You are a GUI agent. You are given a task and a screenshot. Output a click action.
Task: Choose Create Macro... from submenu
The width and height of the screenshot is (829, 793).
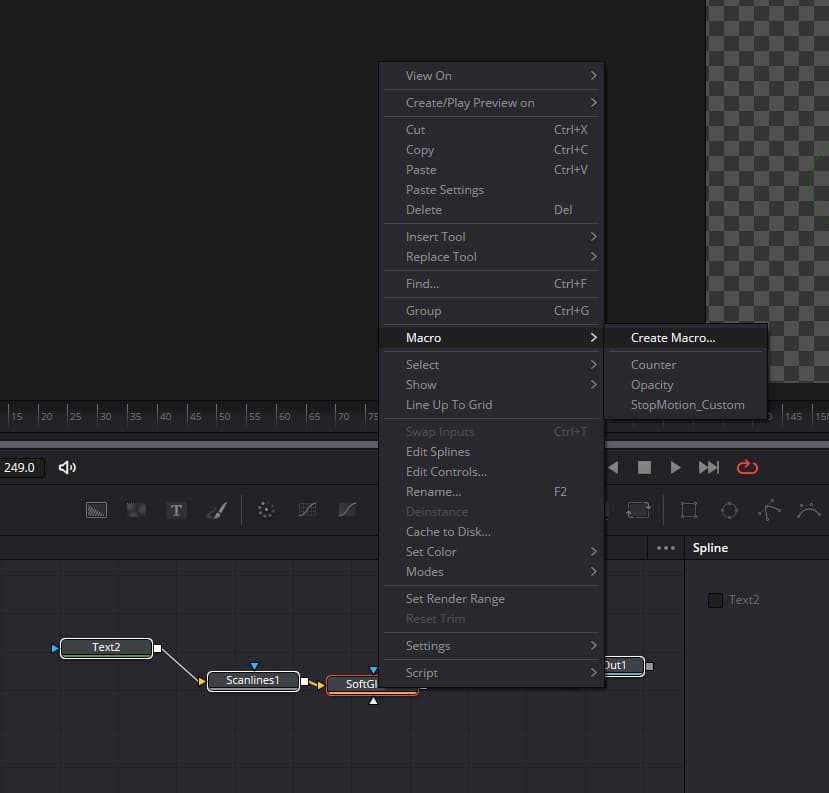685,337
